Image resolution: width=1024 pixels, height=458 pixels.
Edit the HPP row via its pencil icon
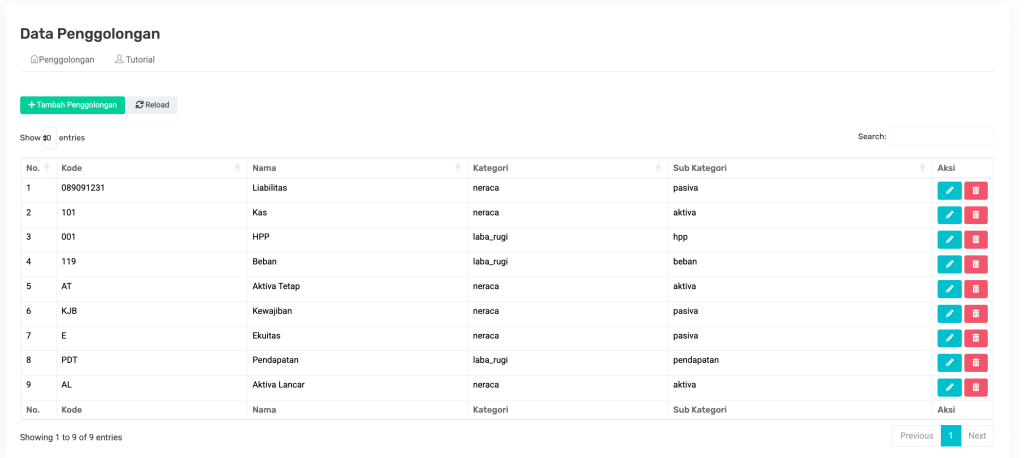point(949,239)
